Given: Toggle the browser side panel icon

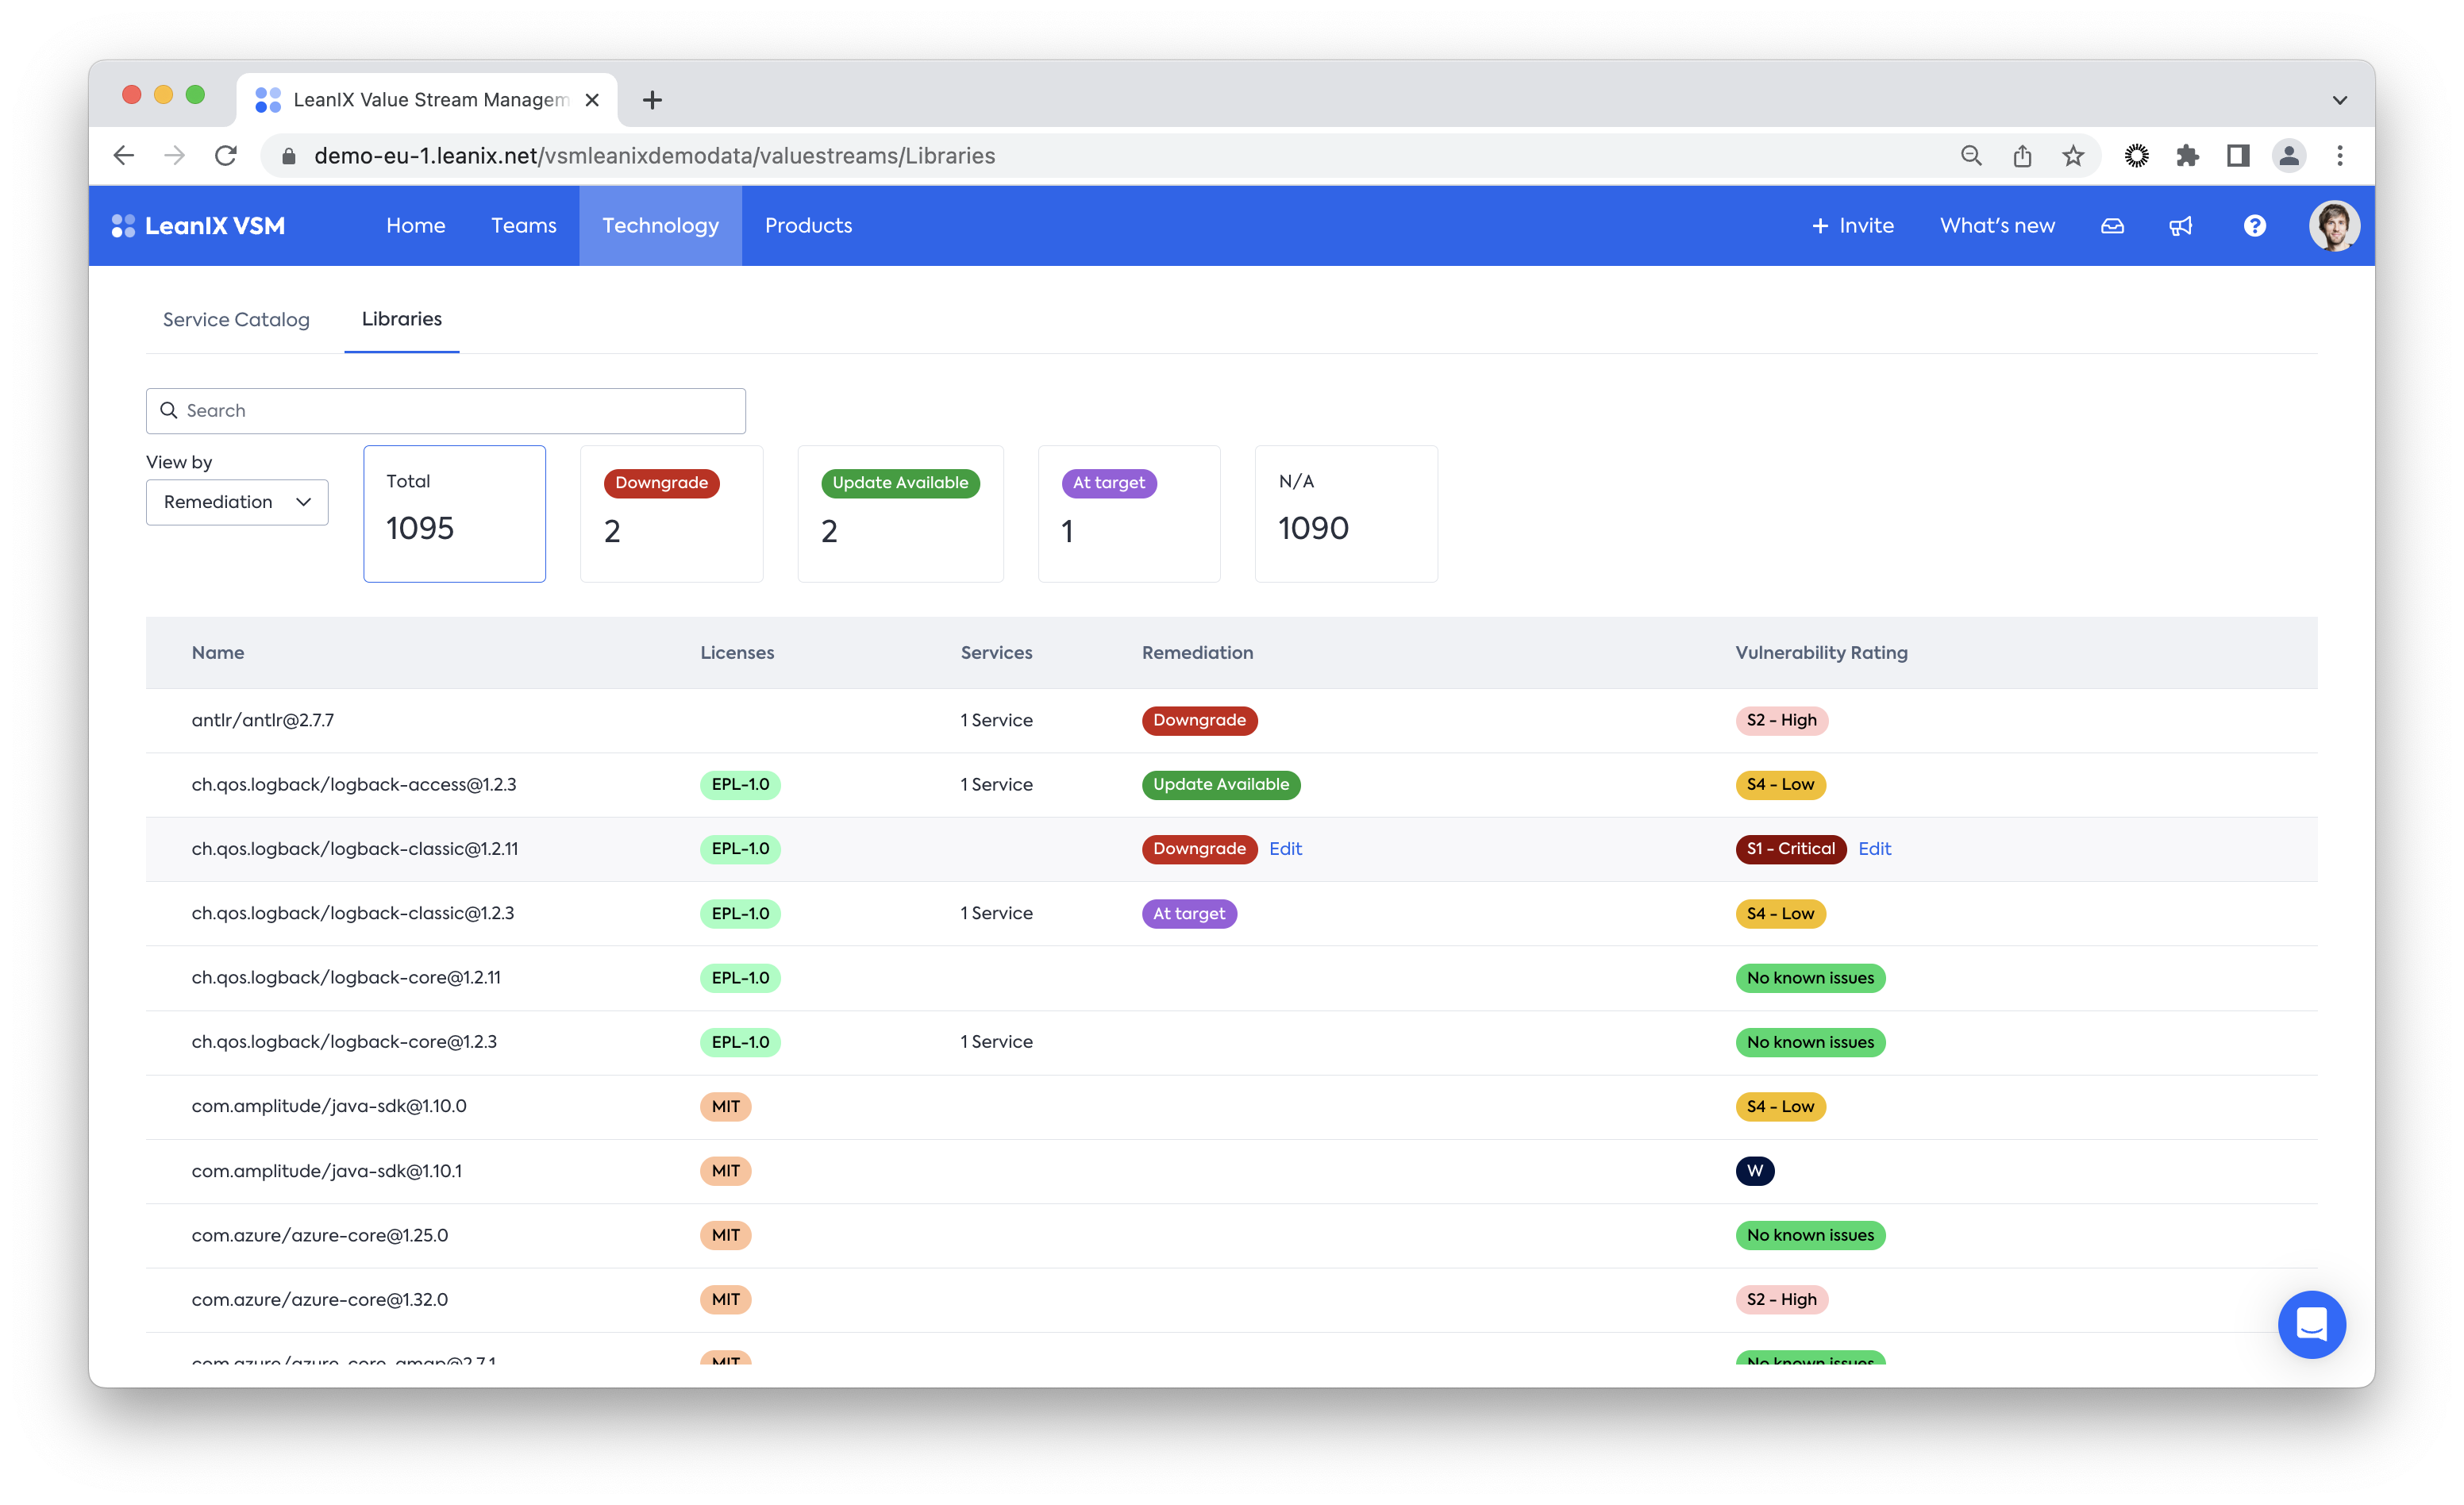Looking at the screenshot, I should [x=2238, y=156].
